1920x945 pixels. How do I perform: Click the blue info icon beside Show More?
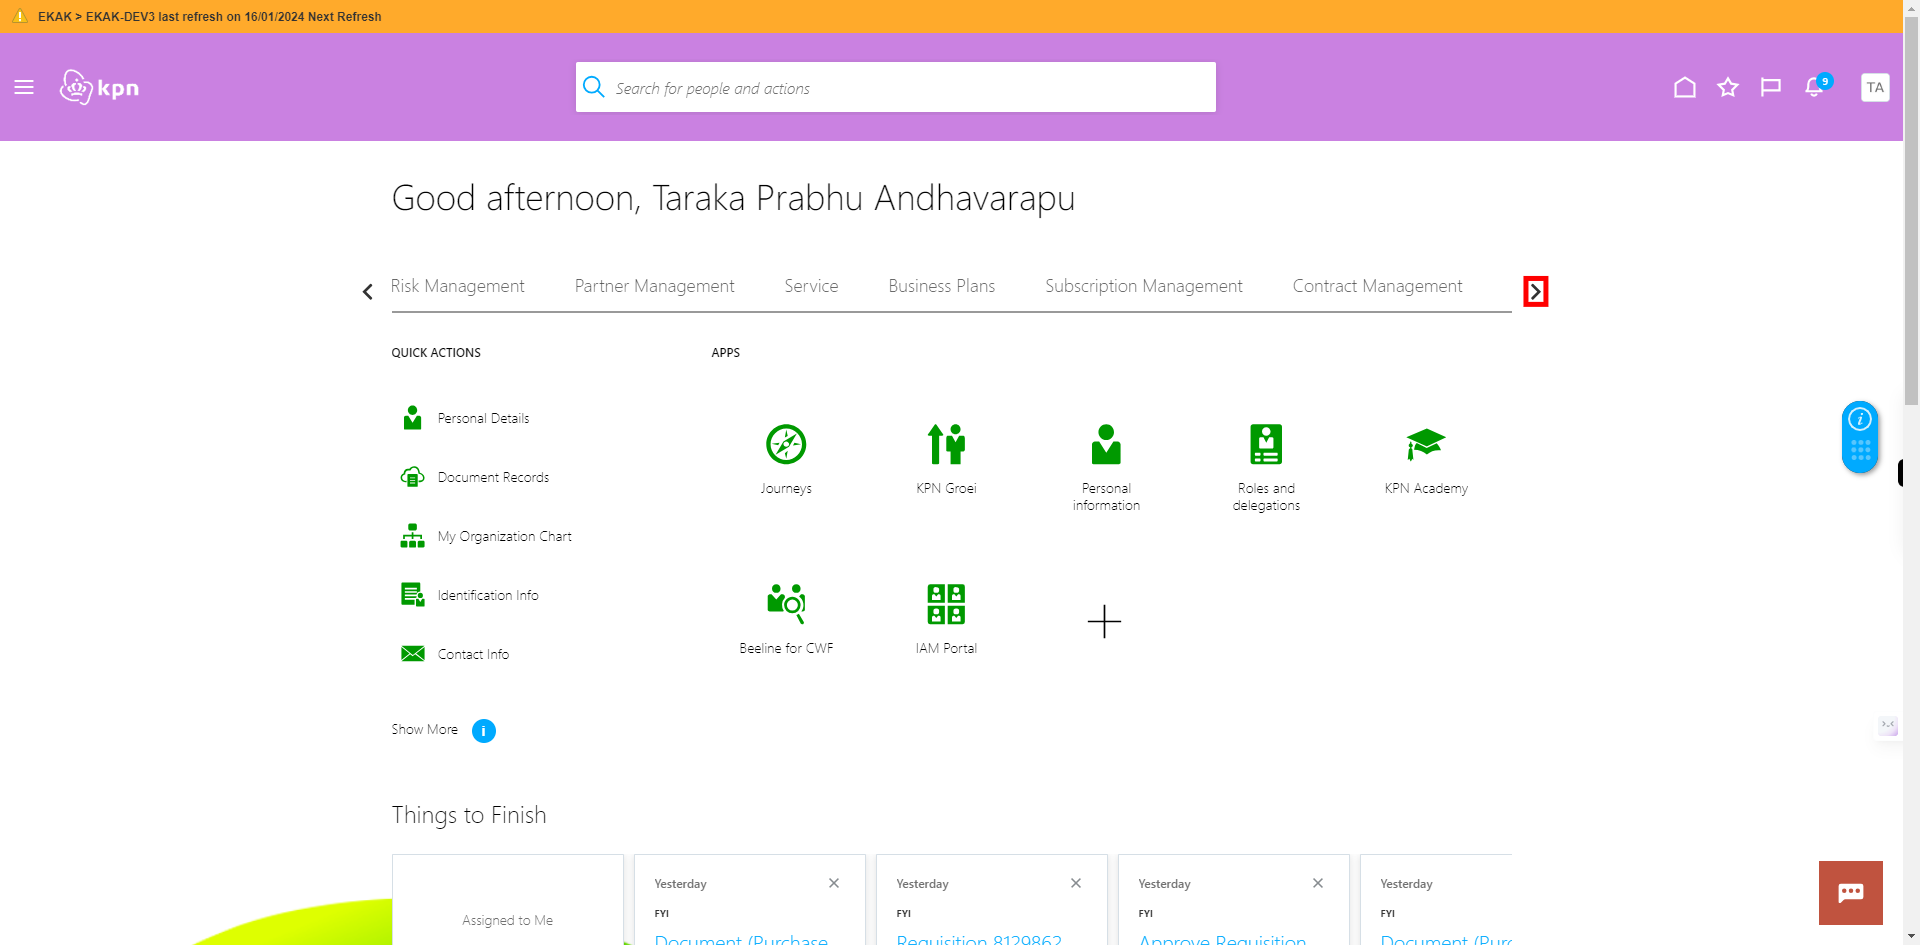[x=484, y=731]
